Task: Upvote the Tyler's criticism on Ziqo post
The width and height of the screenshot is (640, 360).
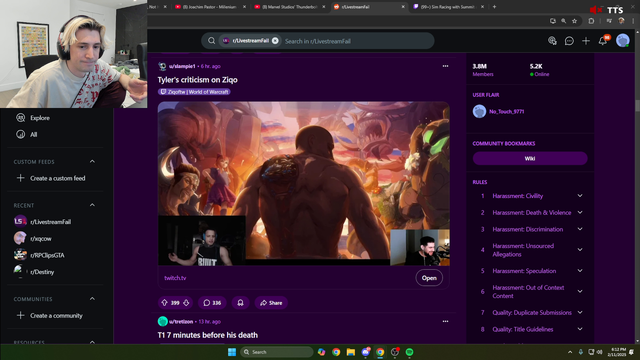Action: pyautogui.click(x=164, y=303)
